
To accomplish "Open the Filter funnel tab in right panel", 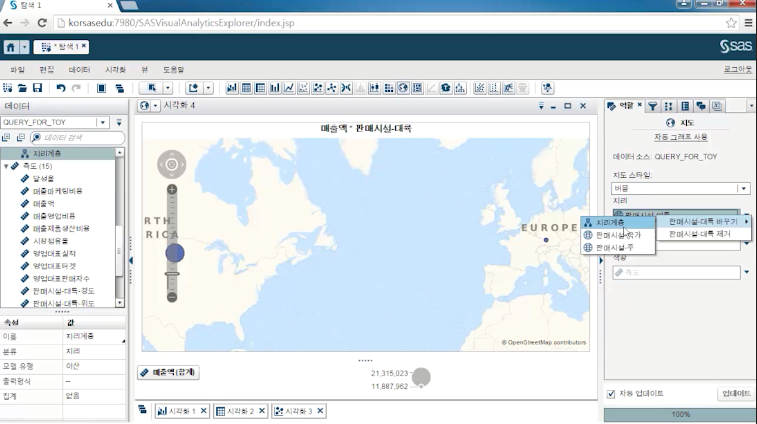I will 652,105.
